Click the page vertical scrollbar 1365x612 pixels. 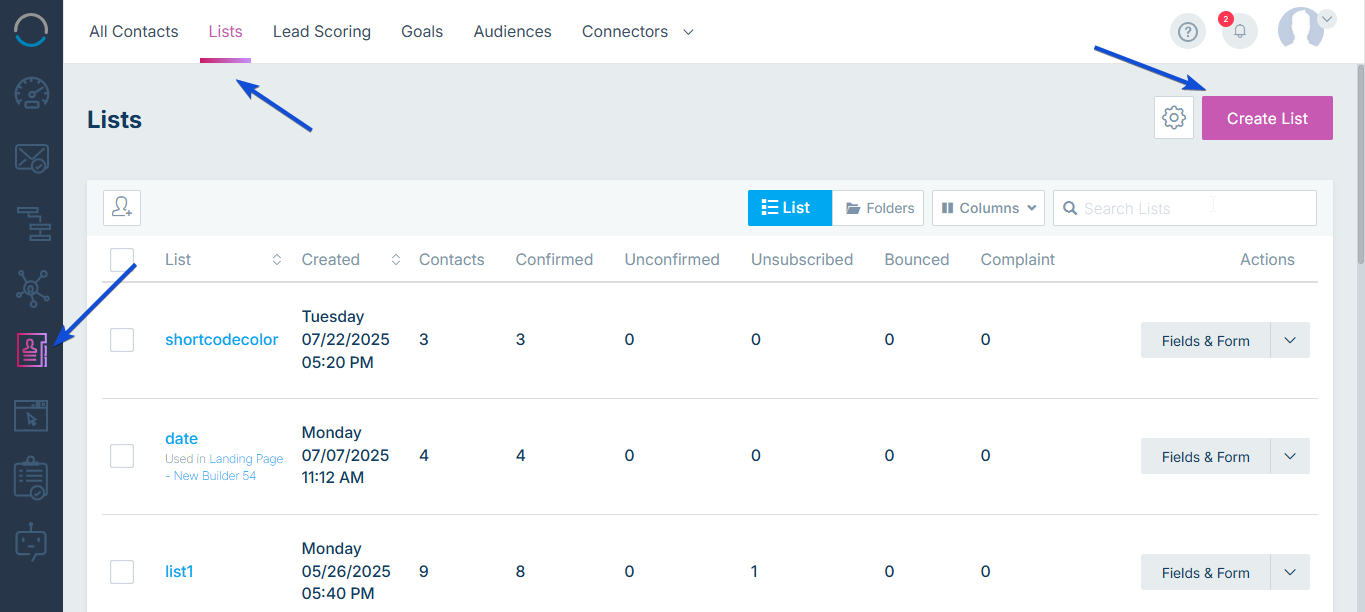coord(1359,165)
